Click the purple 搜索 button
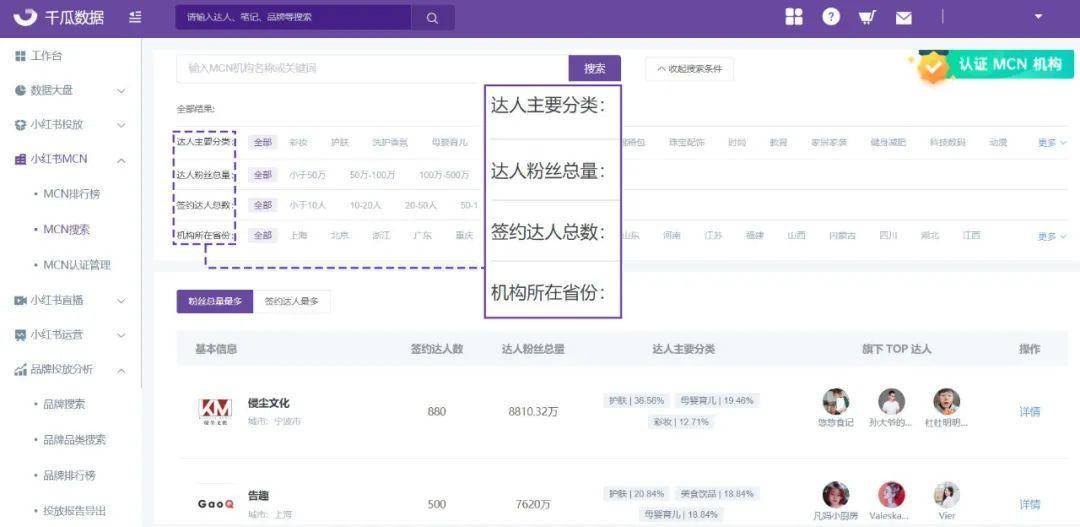This screenshot has height=527, width=1080. click(x=595, y=68)
